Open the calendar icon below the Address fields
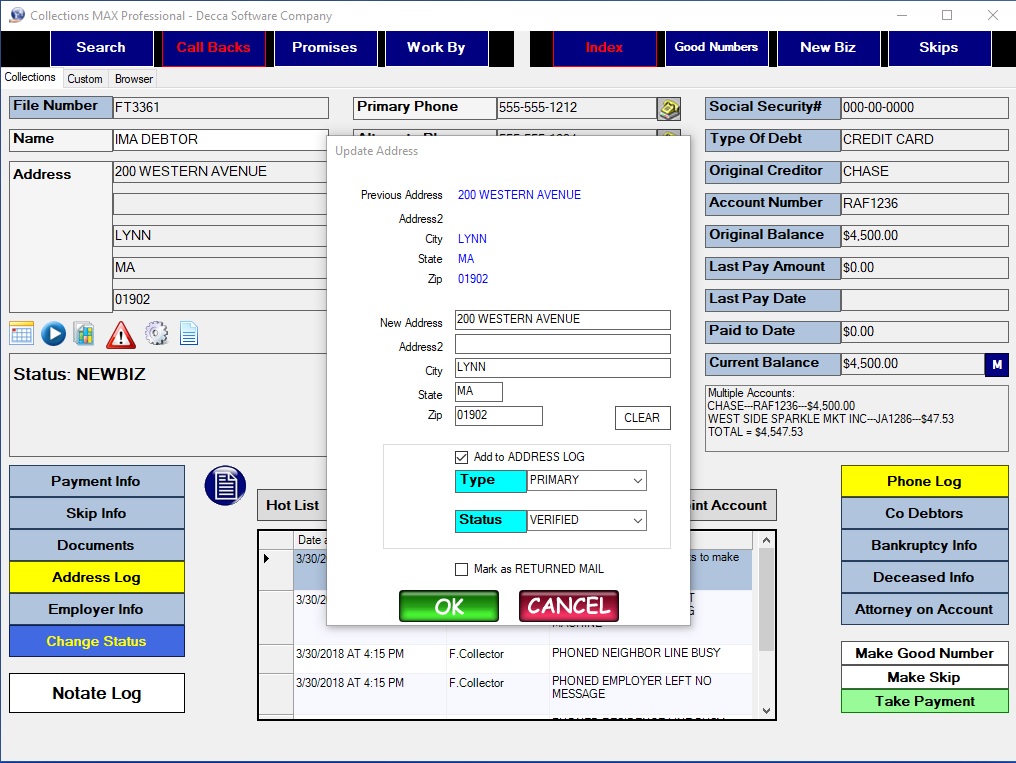The height and width of the screenshot is (763, 1016). tap(20, 333)
